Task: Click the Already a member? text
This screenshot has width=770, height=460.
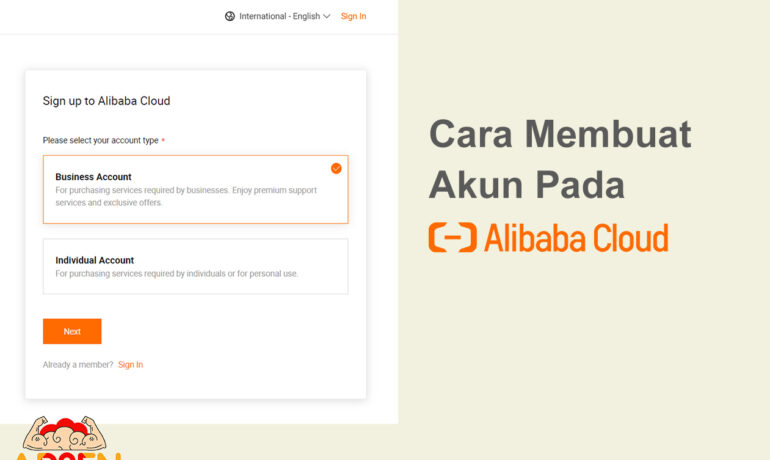Action: point(78,365)
